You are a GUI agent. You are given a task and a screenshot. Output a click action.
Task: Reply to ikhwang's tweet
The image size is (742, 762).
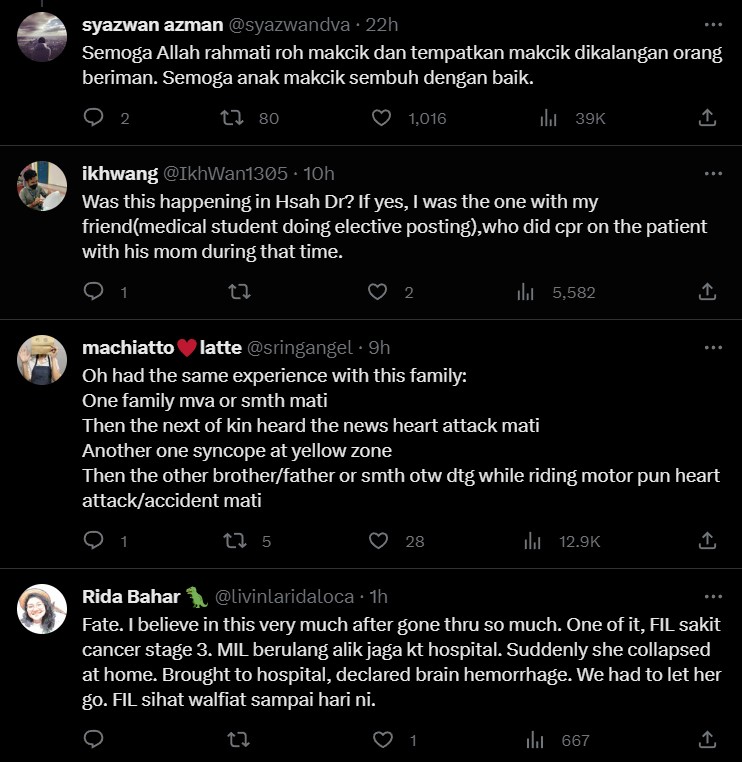(94, 292)
